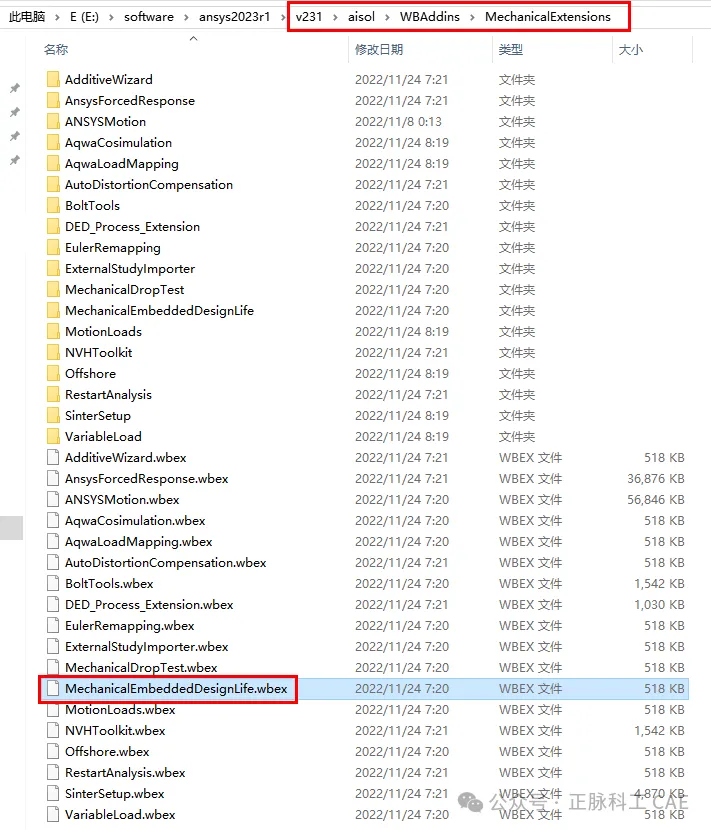Expand the breadcrumb chevron after ansys2023r1
Image resolution: width=711 pixels, height=830 pixels.
coord(283,17)
